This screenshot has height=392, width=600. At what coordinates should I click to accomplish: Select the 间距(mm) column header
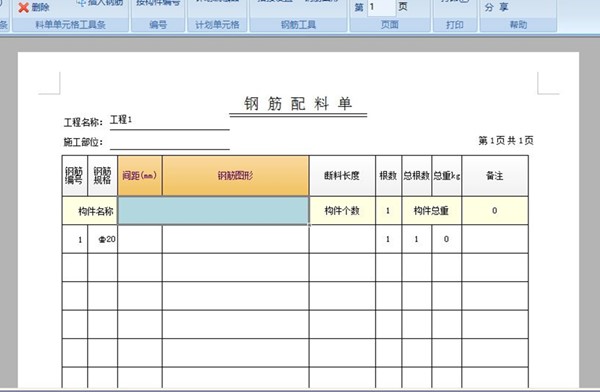pos(140,175)
